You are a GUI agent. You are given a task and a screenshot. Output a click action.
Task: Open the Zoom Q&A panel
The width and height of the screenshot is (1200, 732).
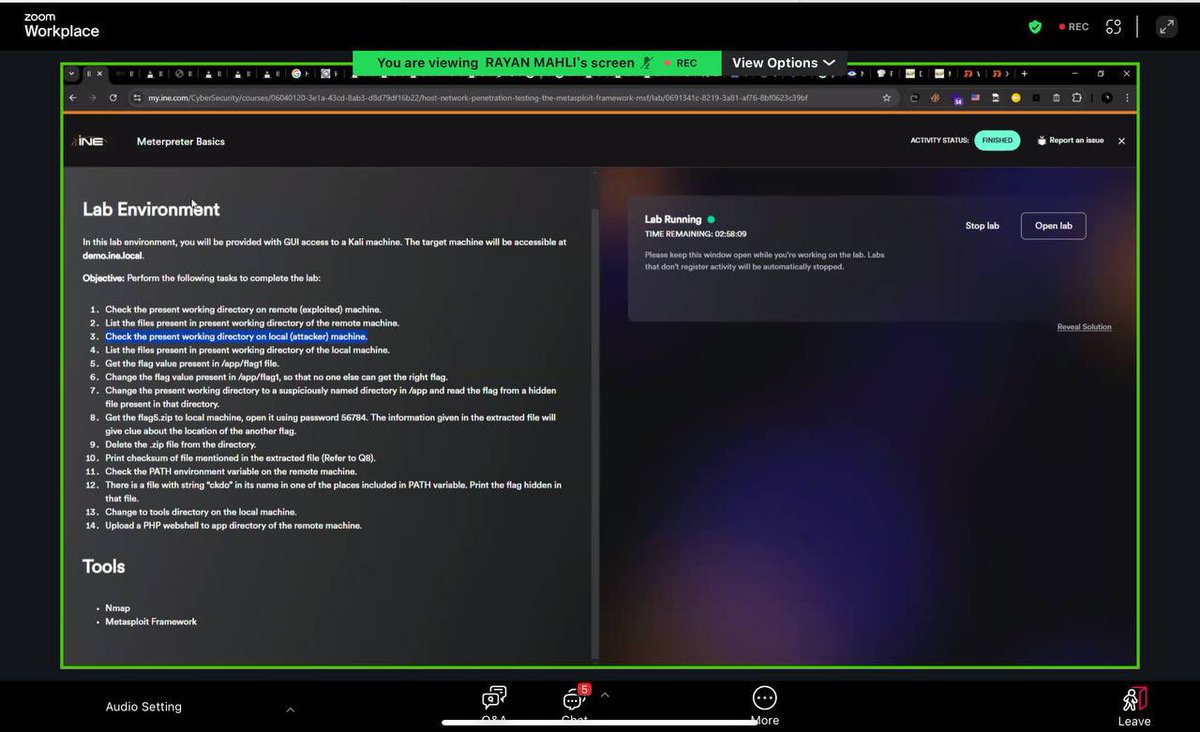click(x=494, y=704)
